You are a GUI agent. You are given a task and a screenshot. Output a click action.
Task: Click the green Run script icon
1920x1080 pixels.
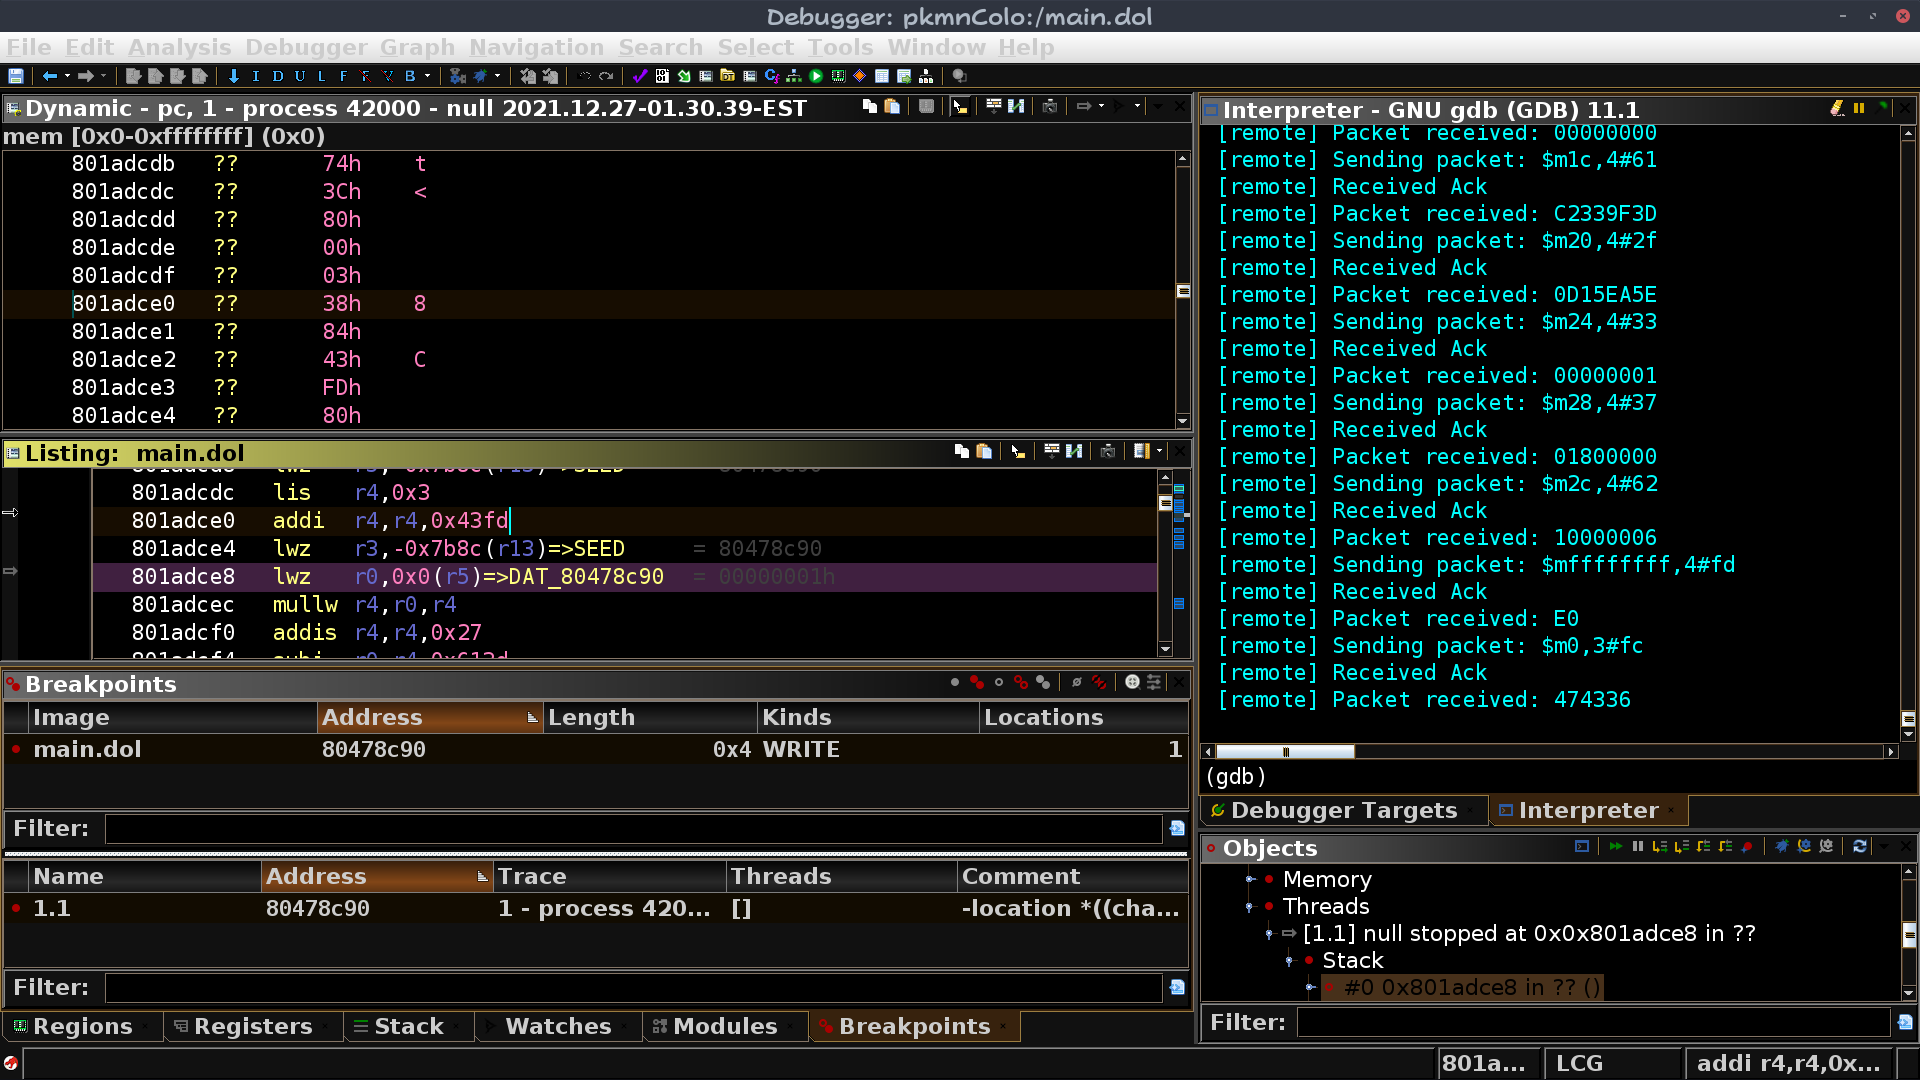click(816, 76)
